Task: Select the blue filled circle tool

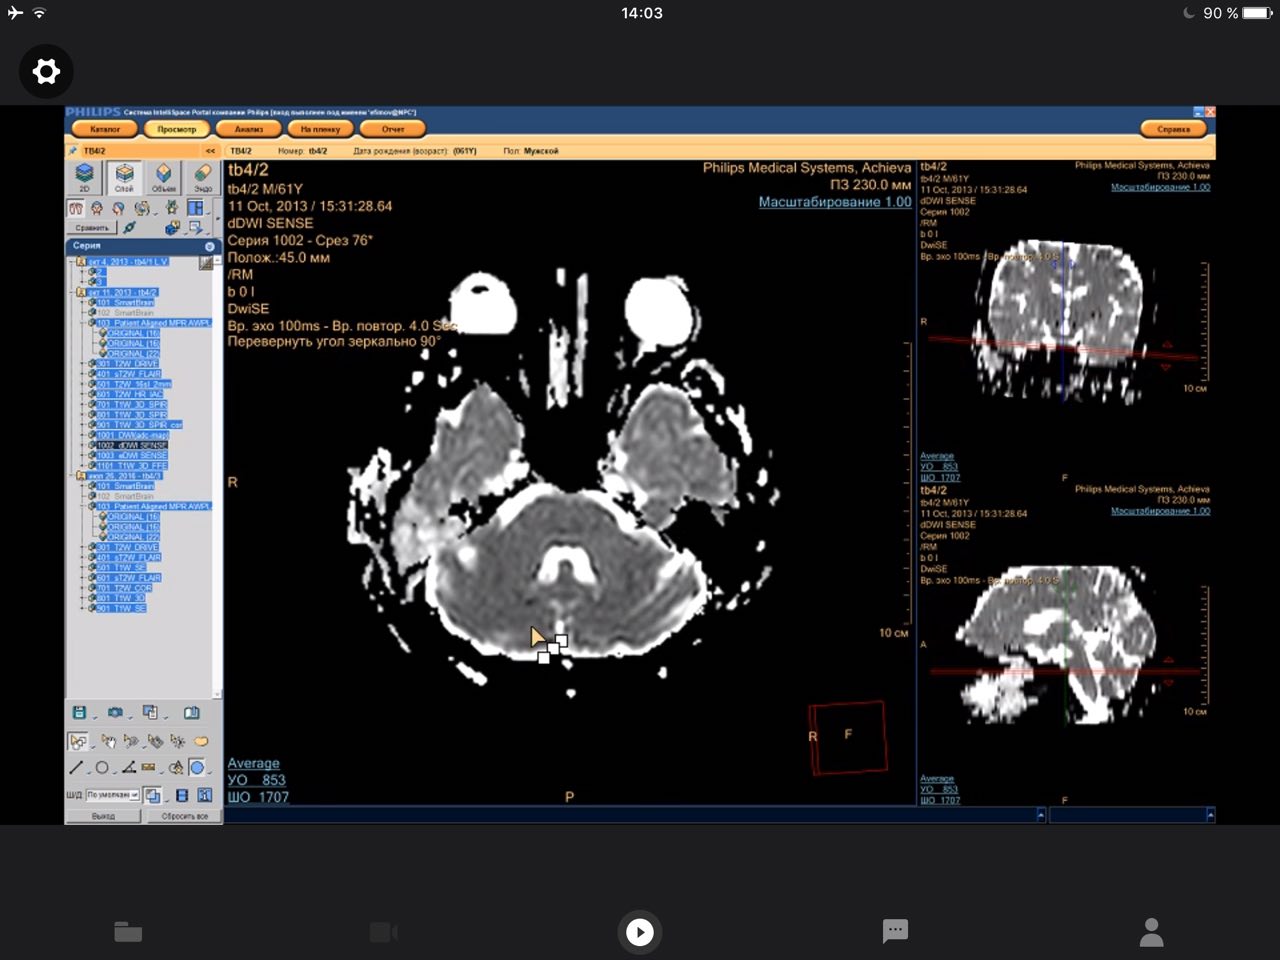Action: pyautogui.click(x=197, y=767)
